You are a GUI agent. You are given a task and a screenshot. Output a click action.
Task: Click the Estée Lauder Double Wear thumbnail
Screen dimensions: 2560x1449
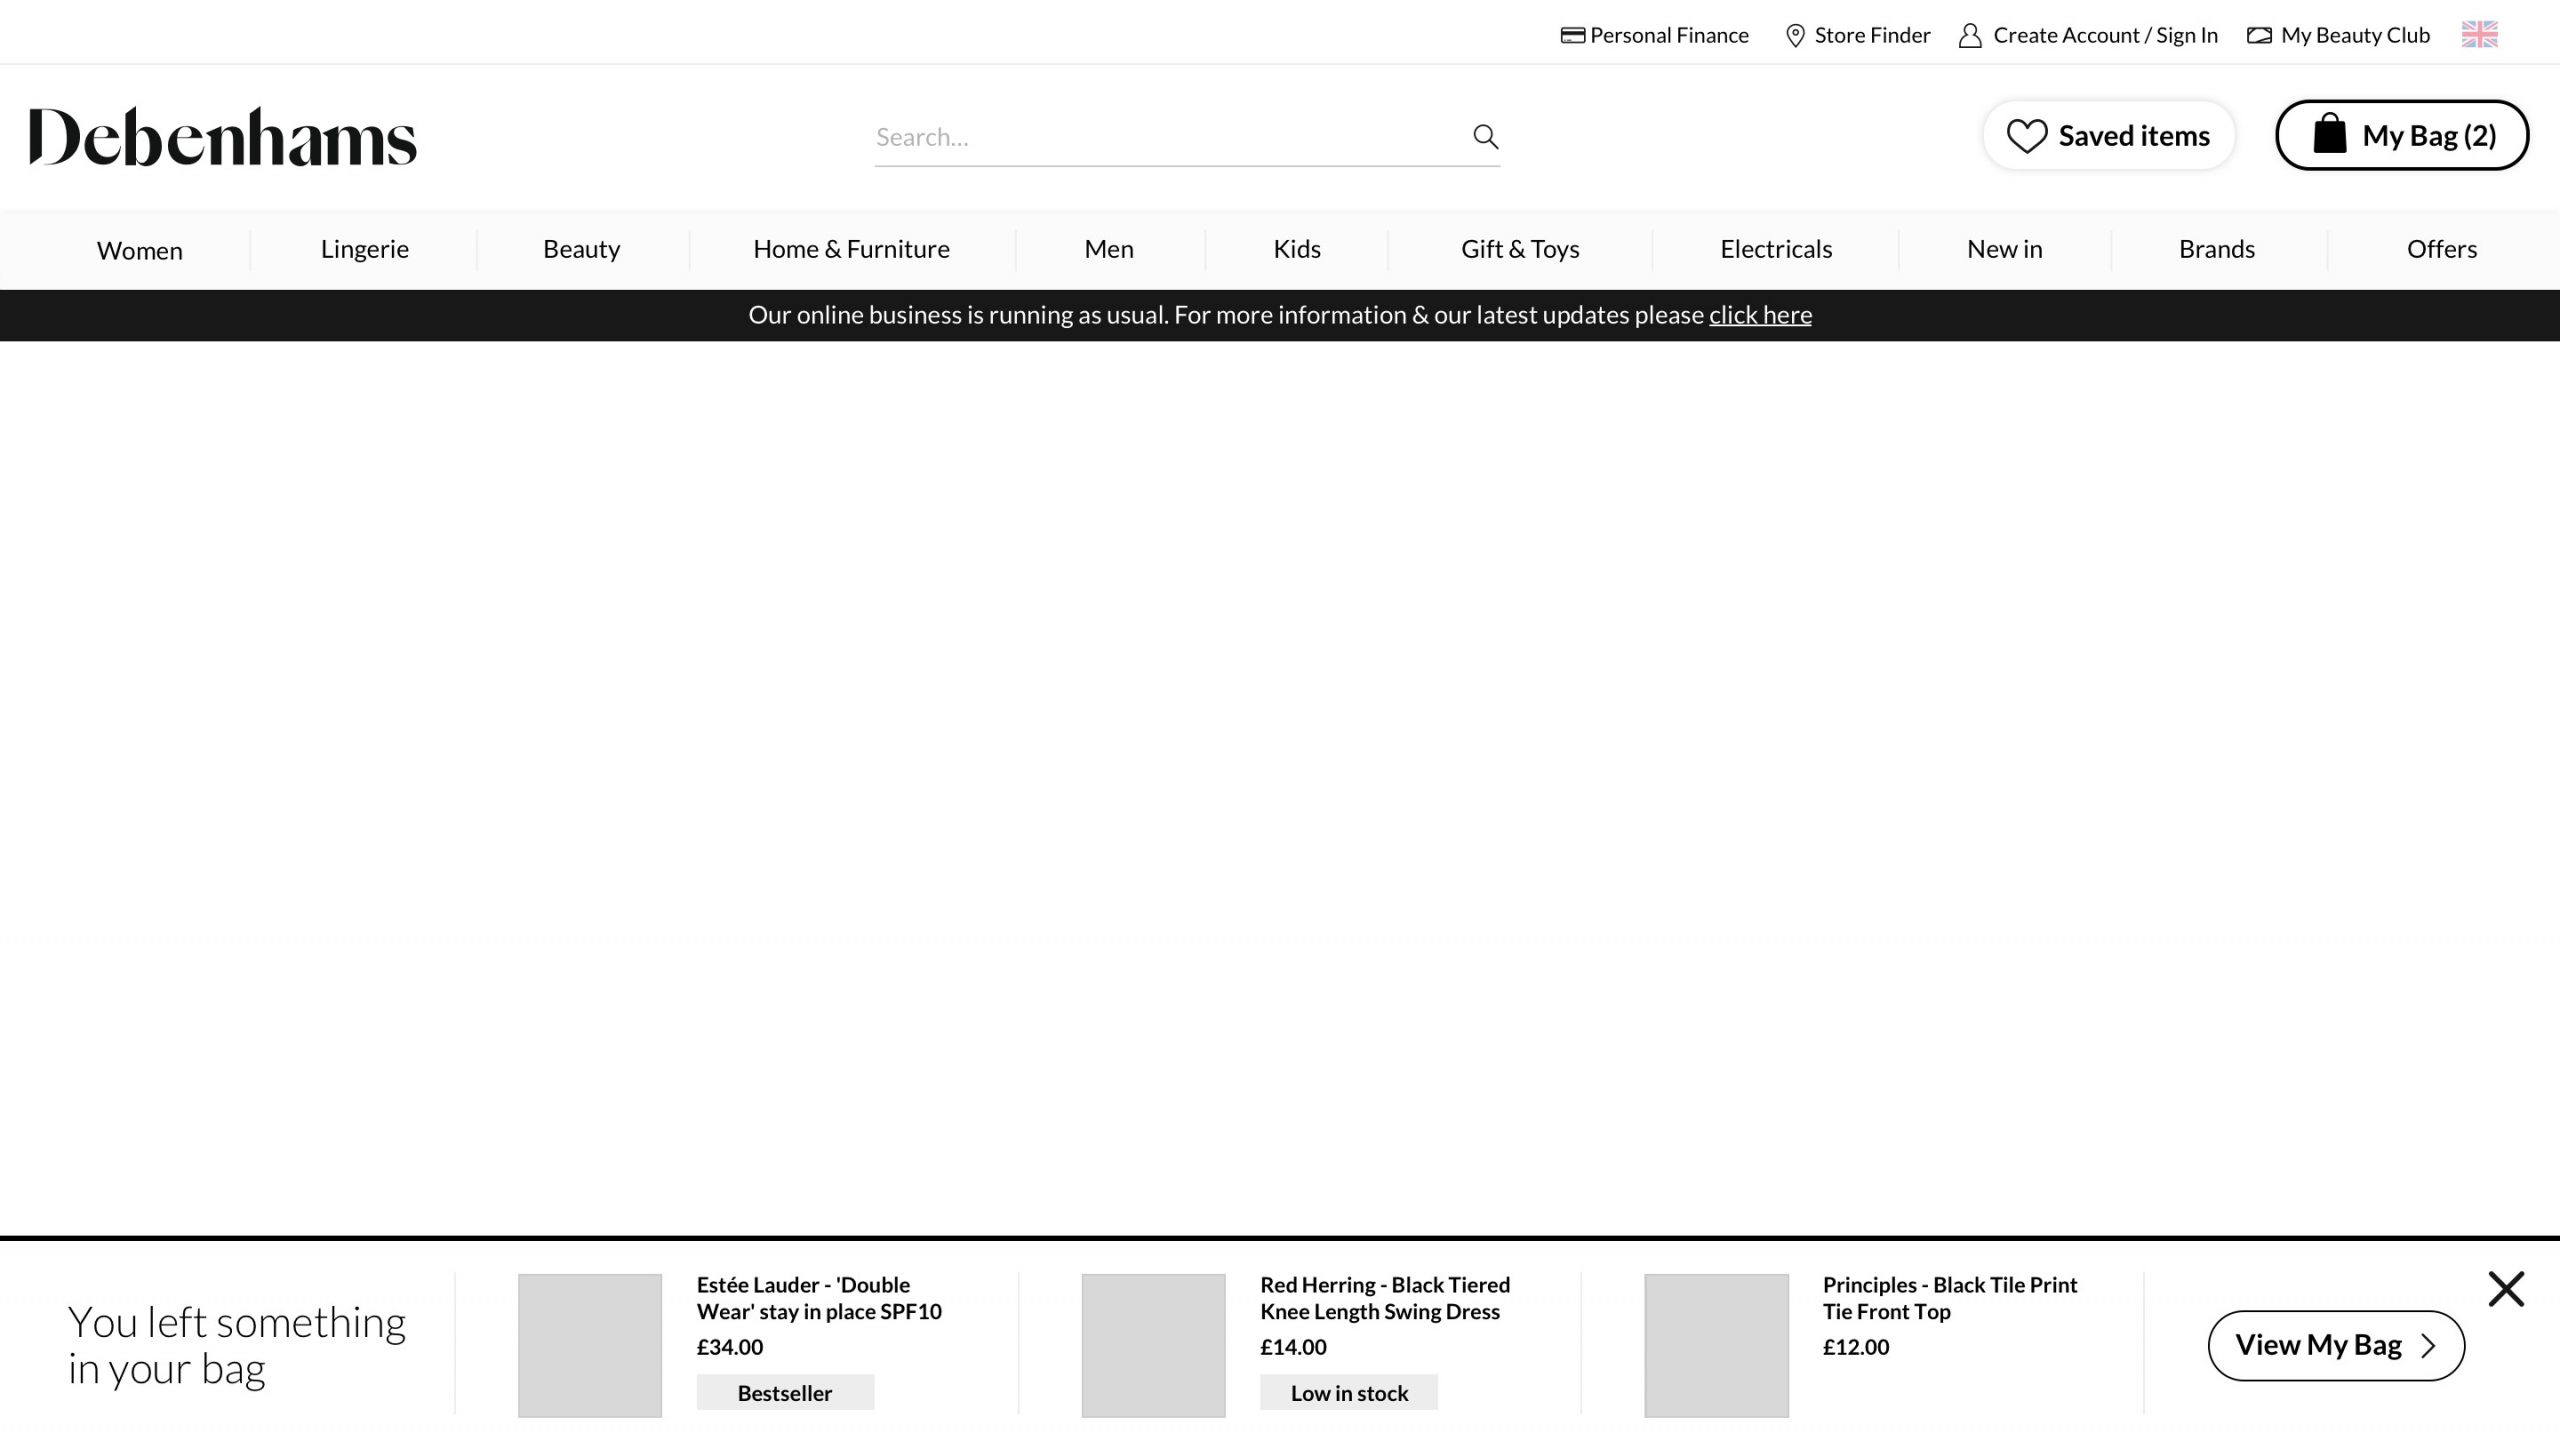point(589,1345)
